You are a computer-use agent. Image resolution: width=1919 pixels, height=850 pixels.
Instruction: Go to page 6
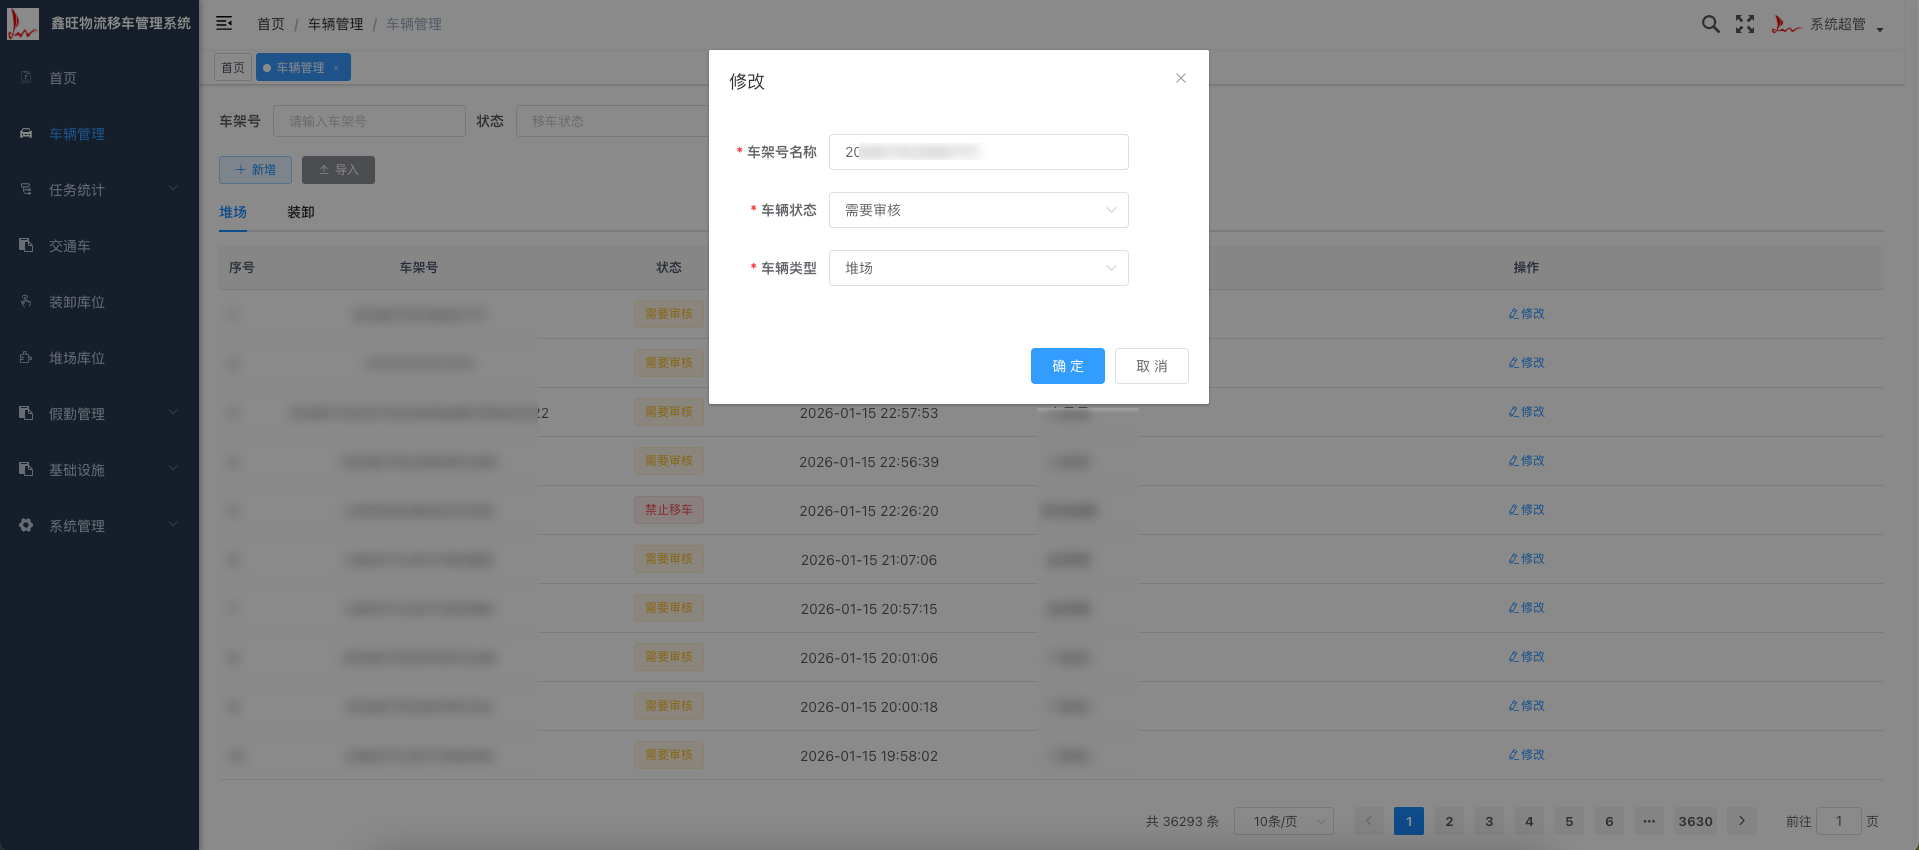1609,821
